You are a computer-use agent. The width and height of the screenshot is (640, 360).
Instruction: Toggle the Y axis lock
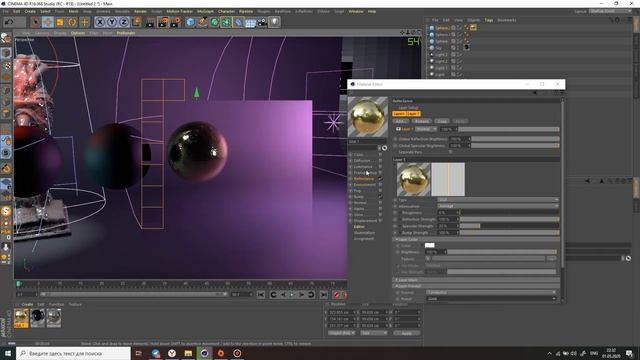pos(112,22)
